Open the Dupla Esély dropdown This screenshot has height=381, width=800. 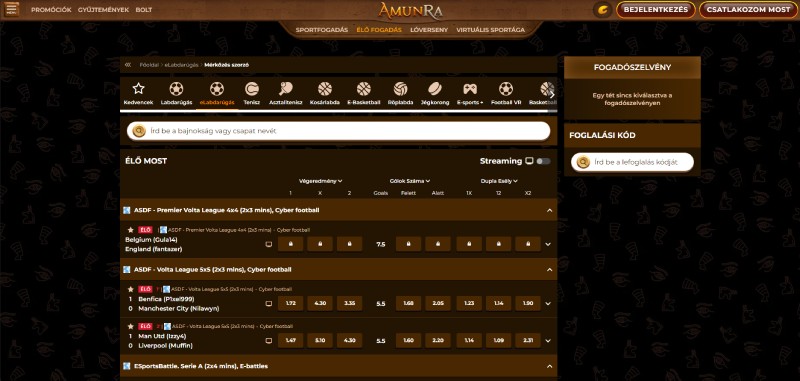tap(499, 181)
